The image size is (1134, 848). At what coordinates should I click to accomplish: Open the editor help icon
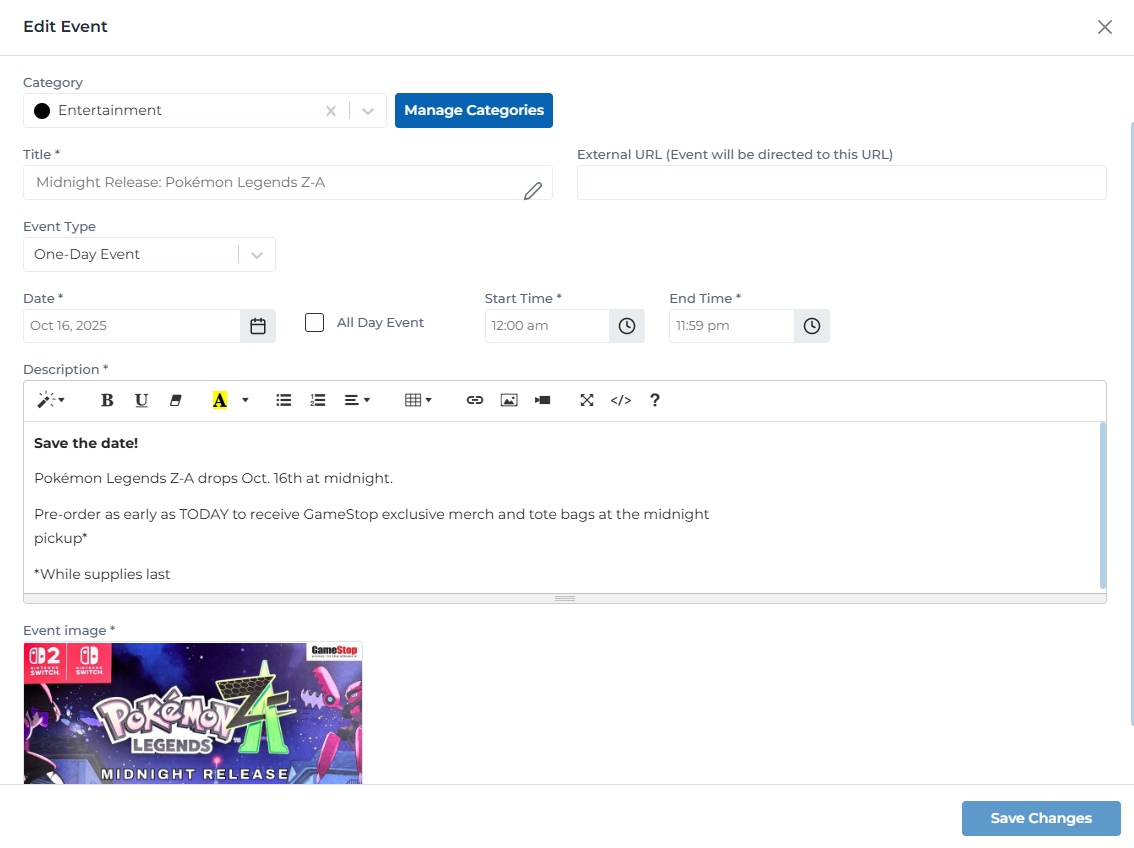coord(654,400)
